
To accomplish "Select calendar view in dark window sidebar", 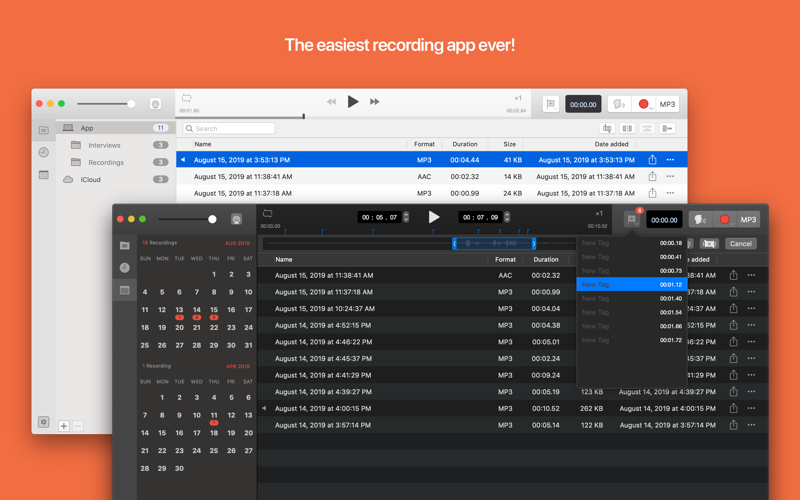I will [x=124, y=290].
